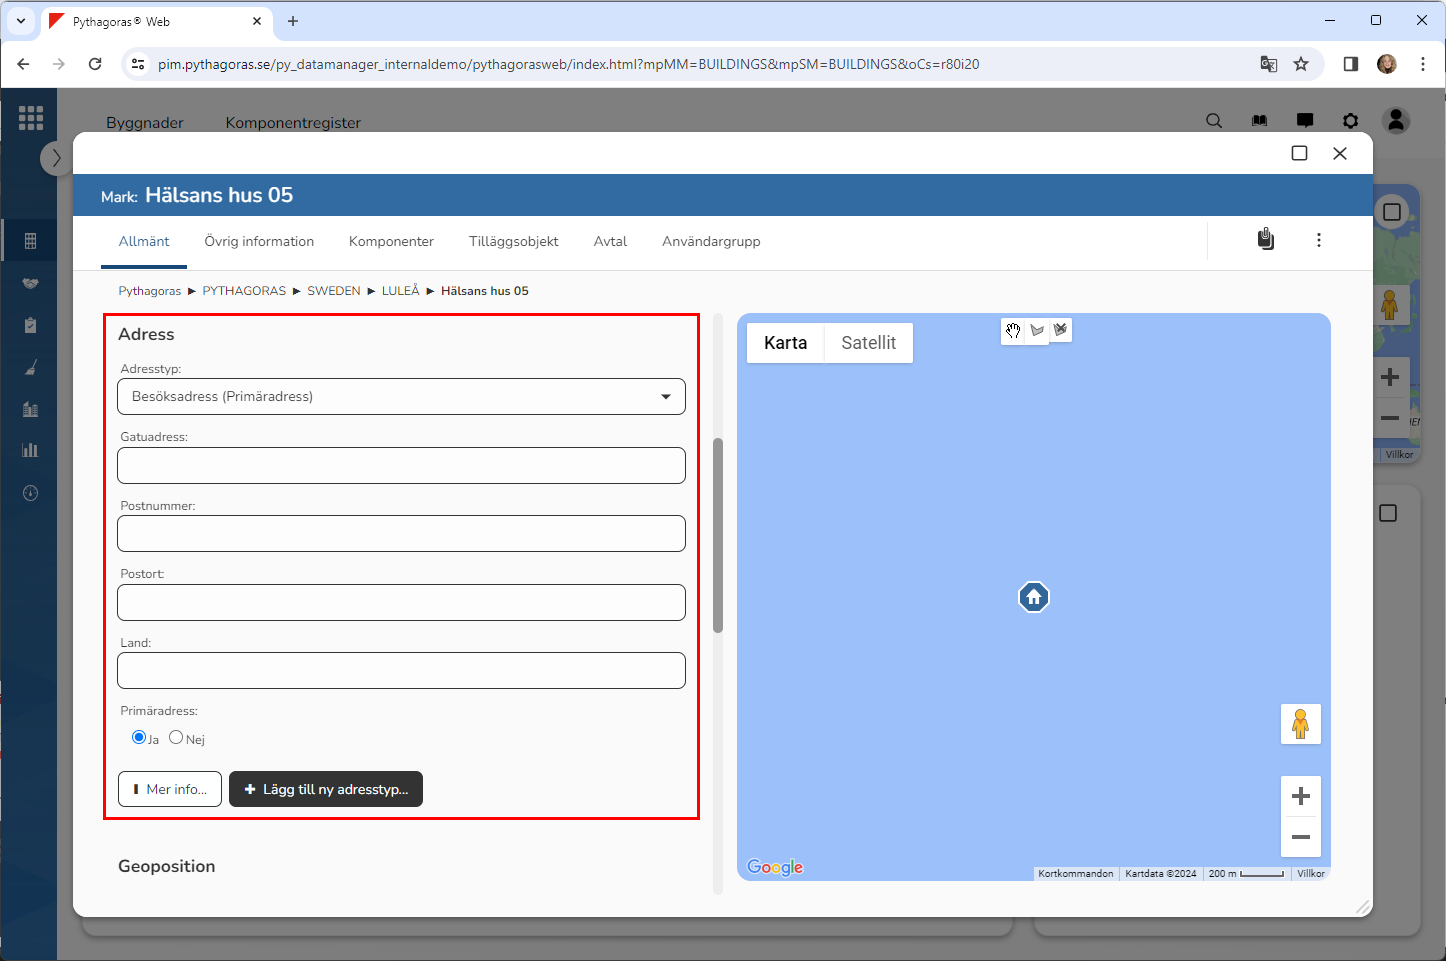Switch map to Satellit view
Image resolution: width=1446 pixels, height=961 pixels.
[x=868, y=343]
